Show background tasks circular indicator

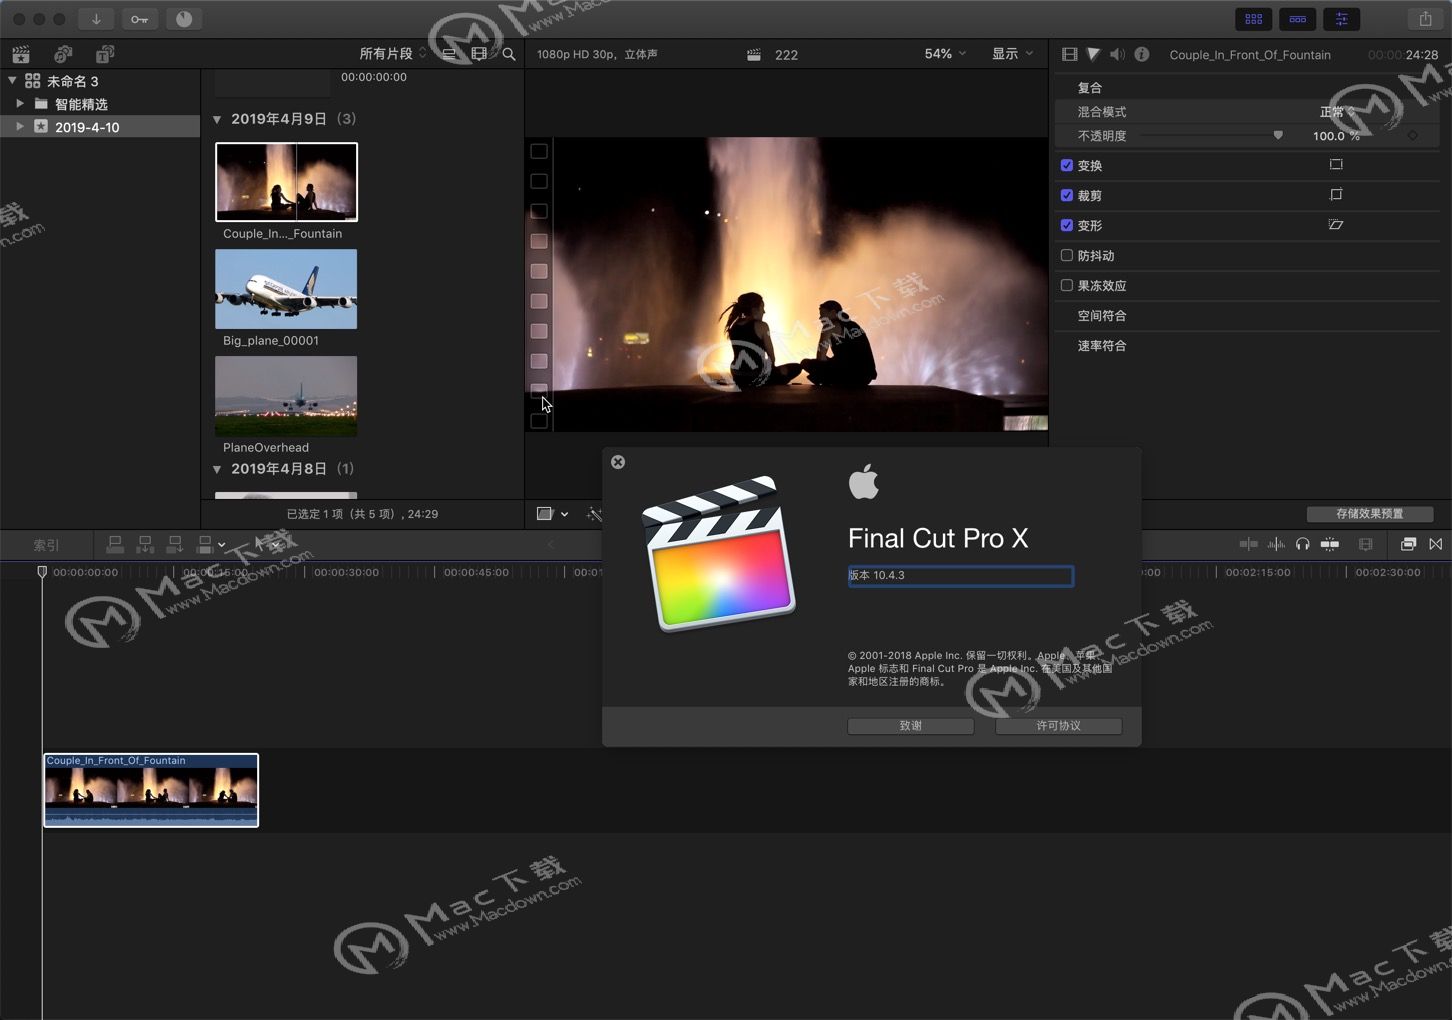184,19
